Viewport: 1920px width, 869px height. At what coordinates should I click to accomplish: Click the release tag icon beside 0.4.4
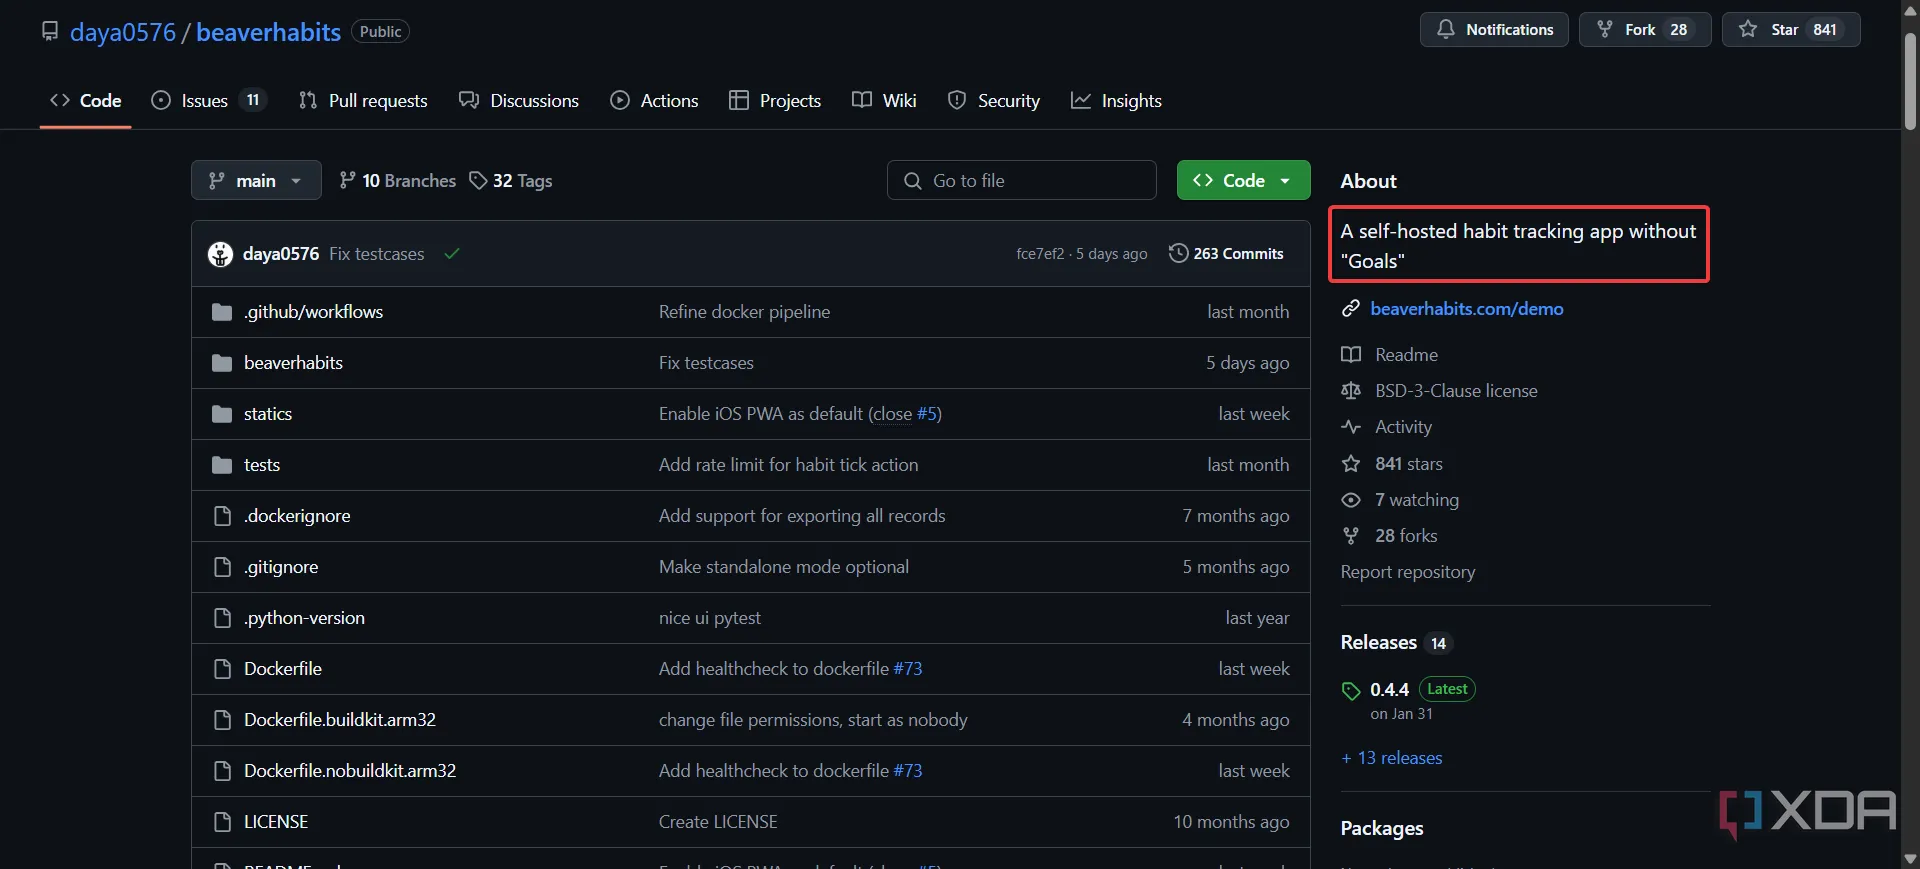point(1351,691)
